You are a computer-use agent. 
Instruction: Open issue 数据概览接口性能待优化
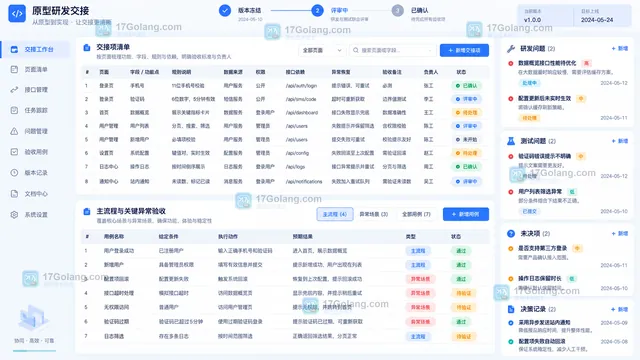coord(547,63)
